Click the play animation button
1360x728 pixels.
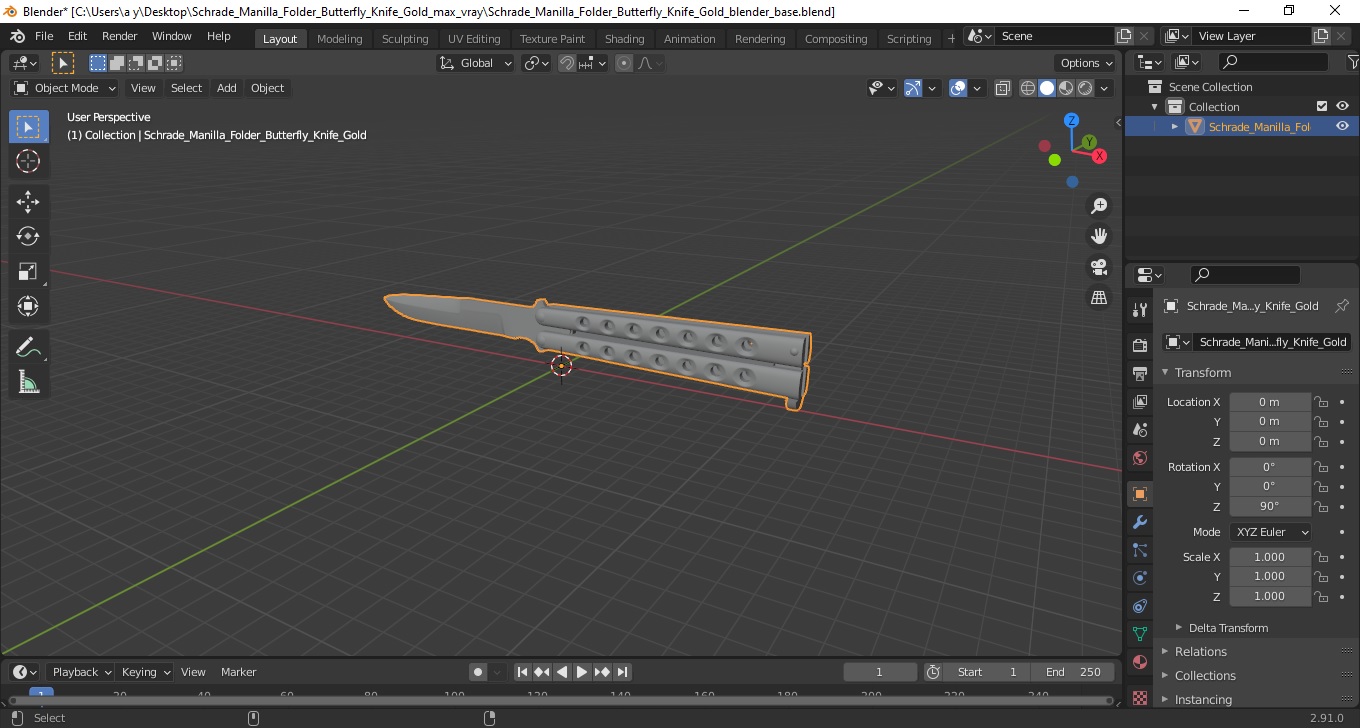coord(582,672)
